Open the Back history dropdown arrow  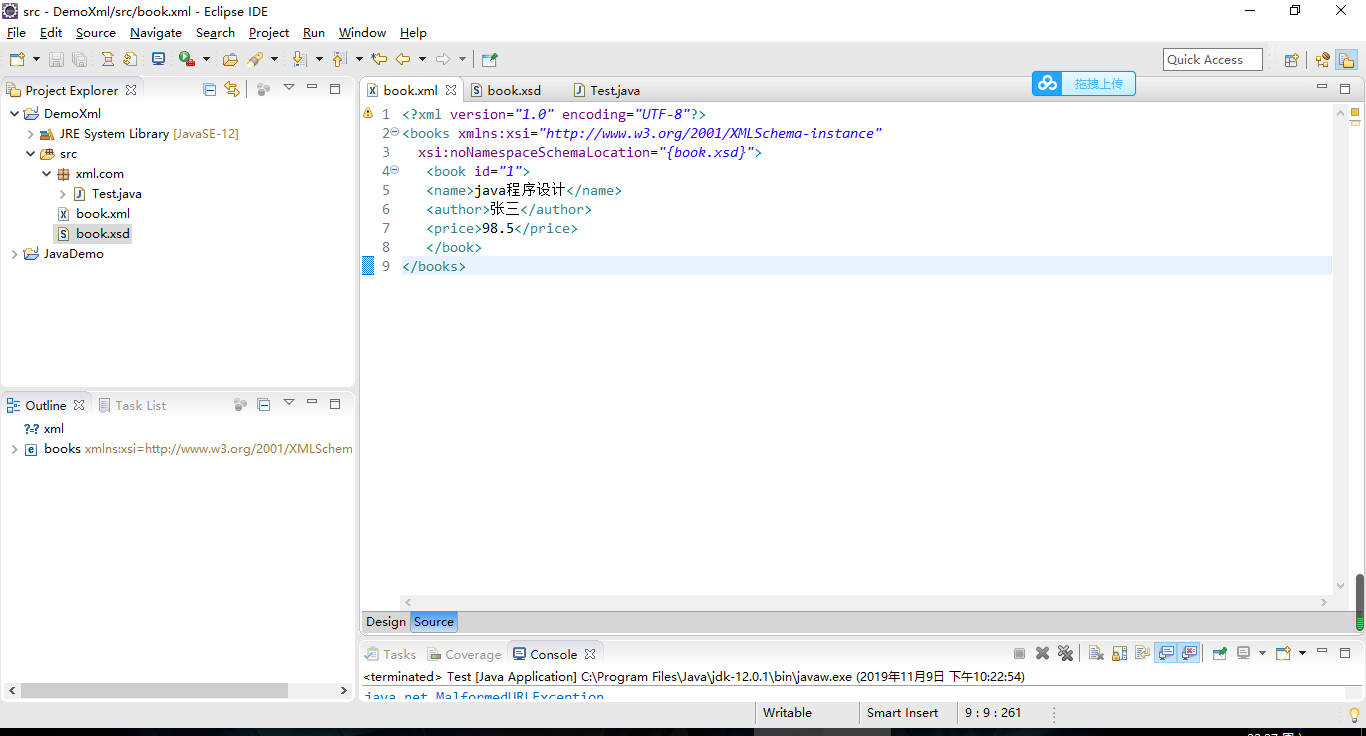point(422,59)
